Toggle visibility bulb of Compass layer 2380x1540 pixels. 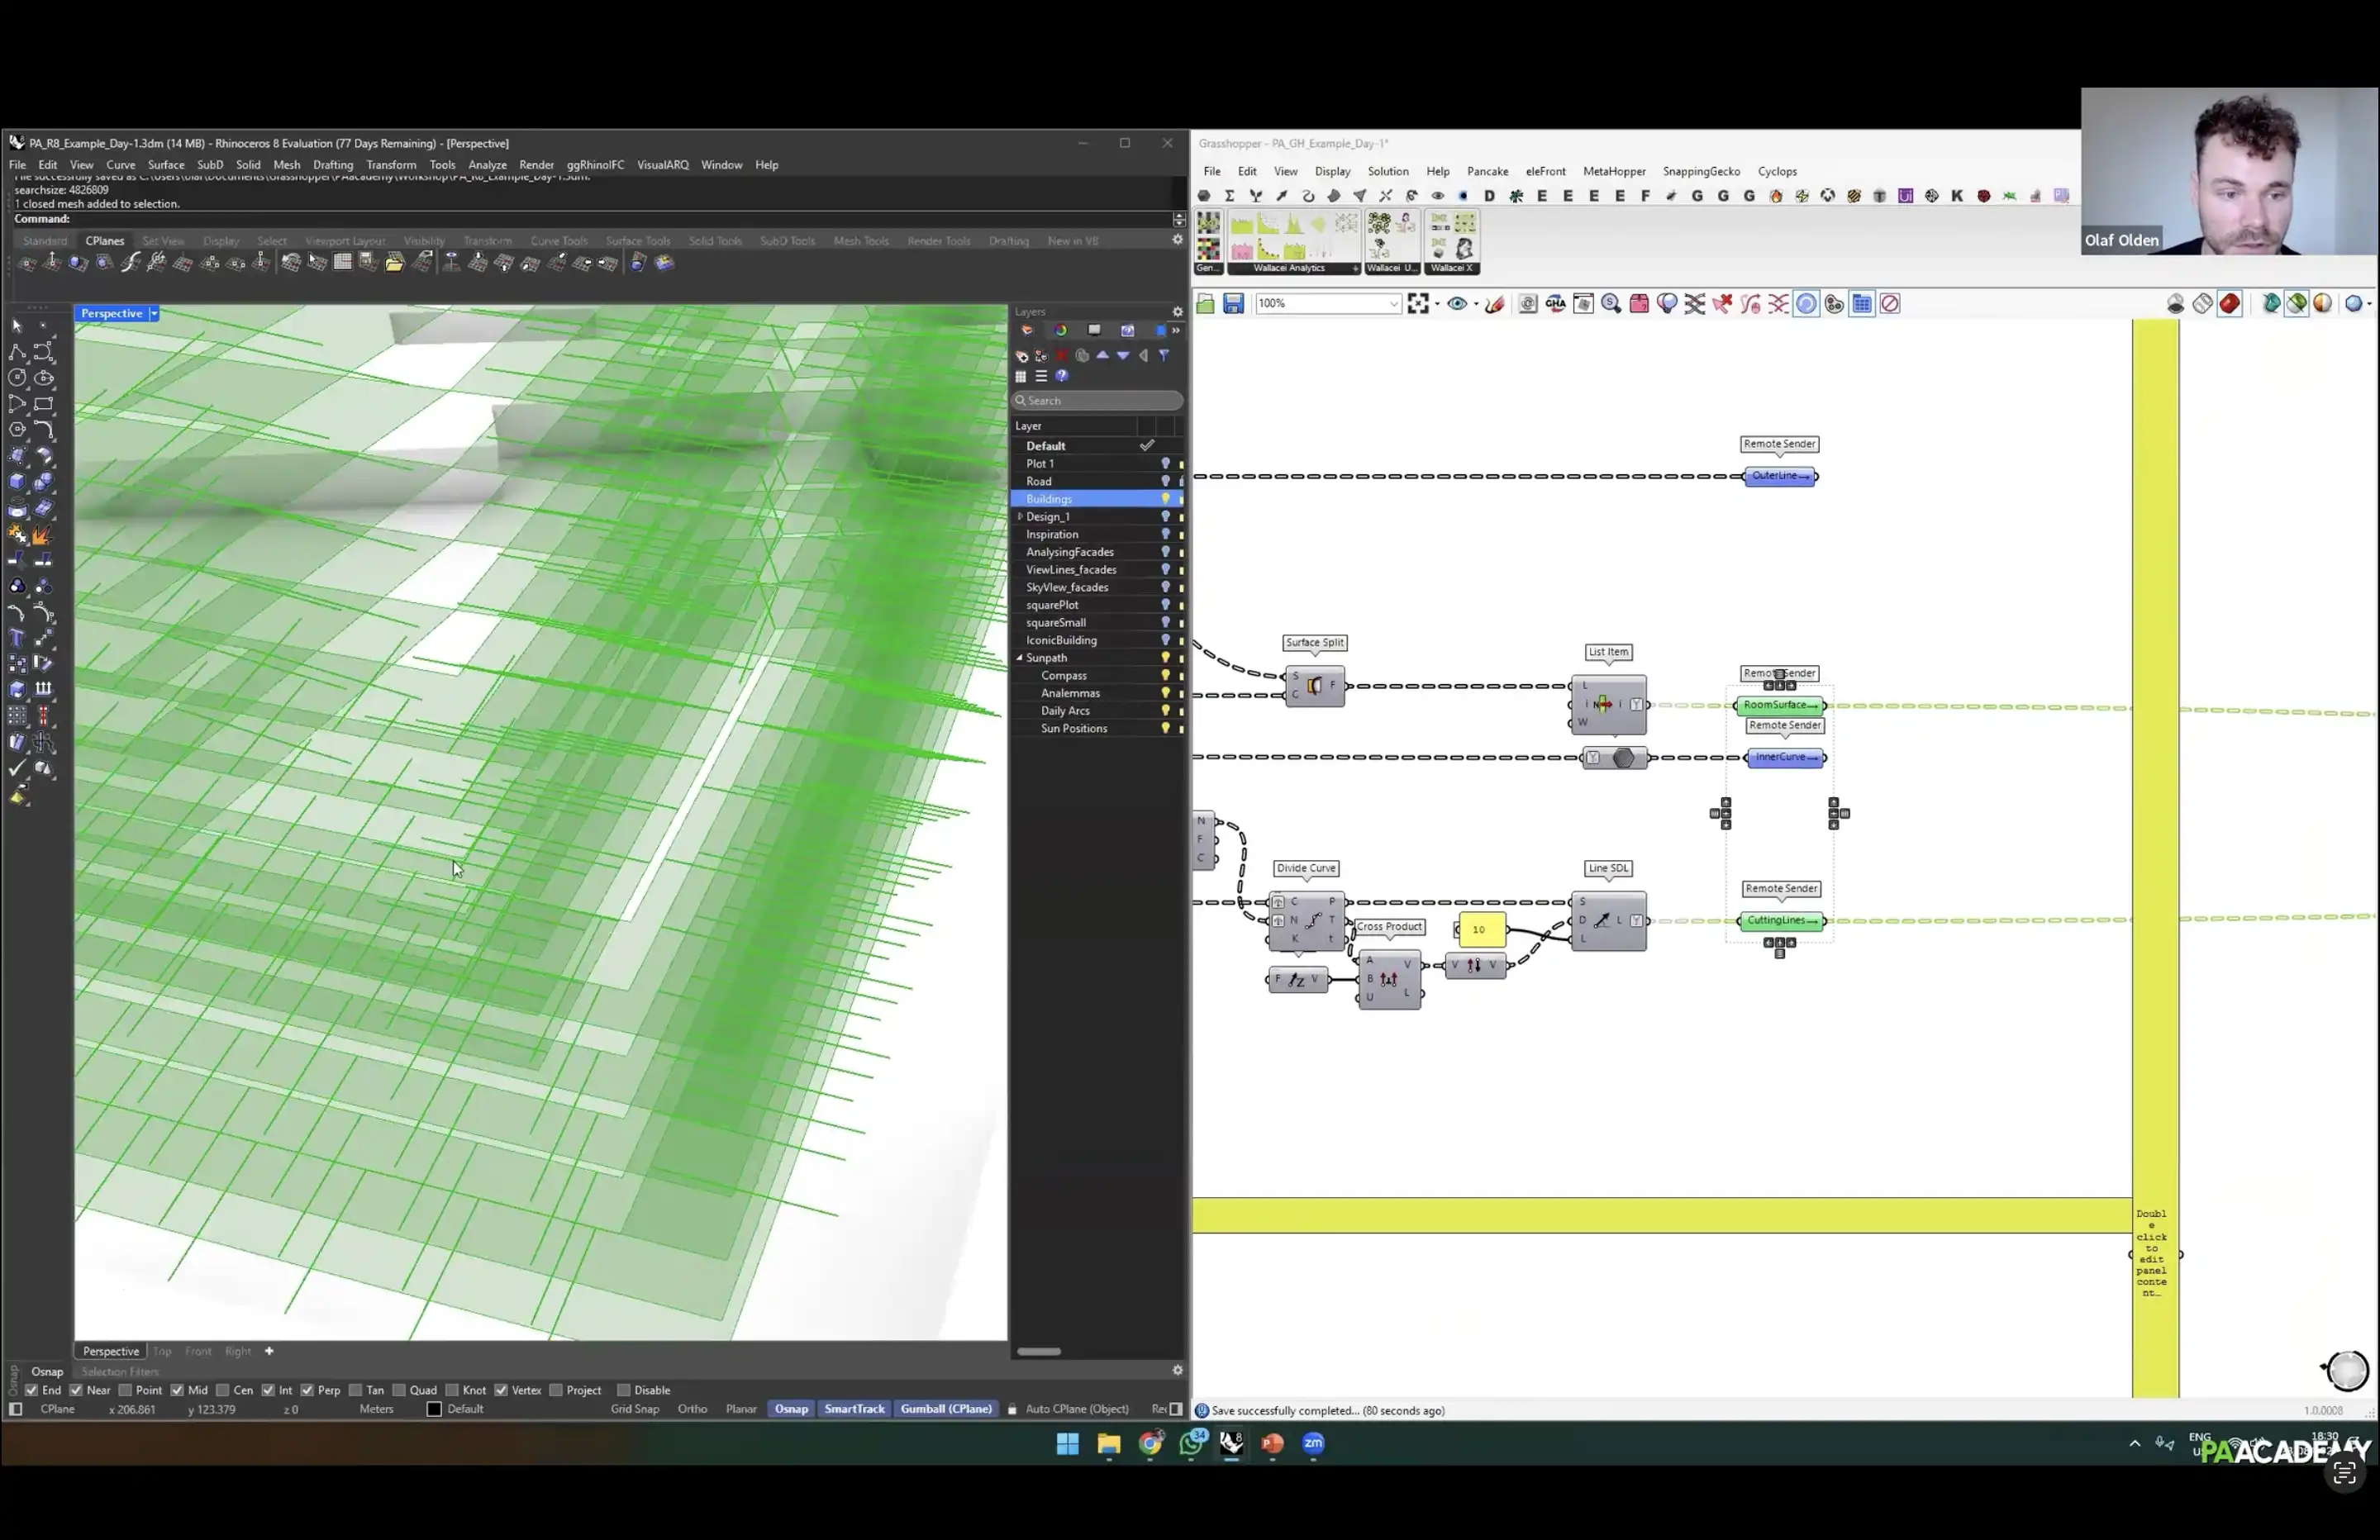[1165, 676]
